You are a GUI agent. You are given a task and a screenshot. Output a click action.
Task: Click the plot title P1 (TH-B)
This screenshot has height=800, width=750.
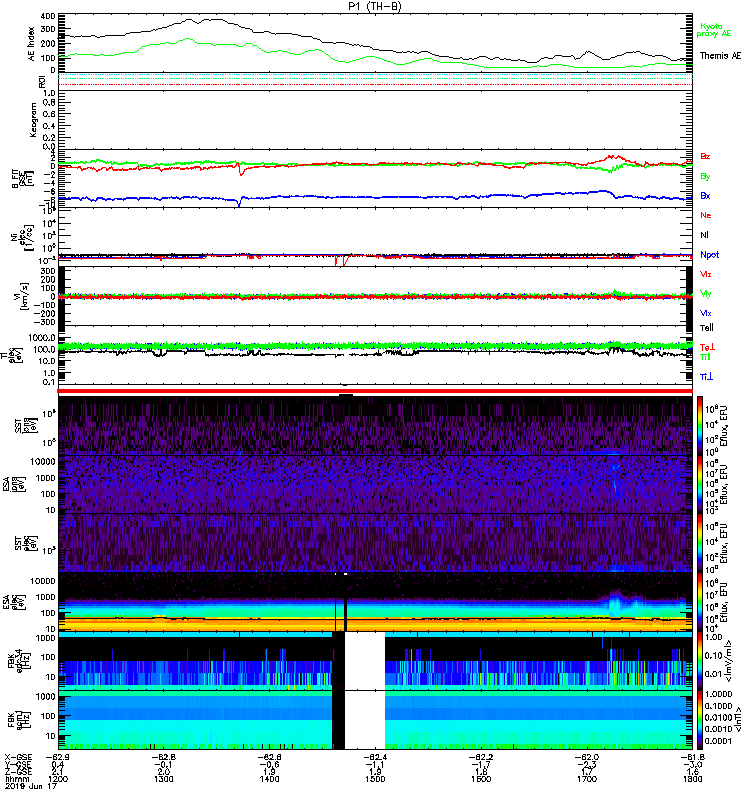(x=375, y=6)
